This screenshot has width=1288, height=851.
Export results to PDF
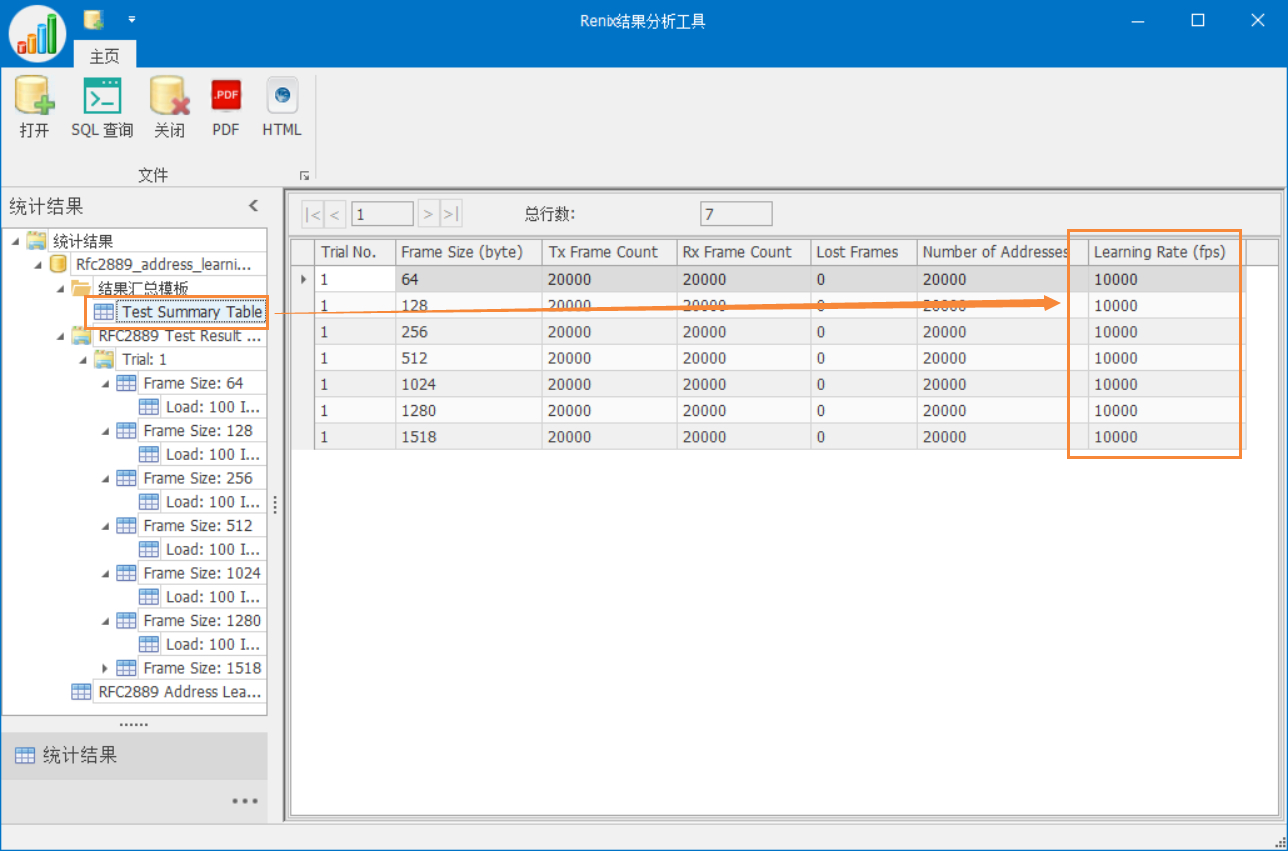click(226, 107)
